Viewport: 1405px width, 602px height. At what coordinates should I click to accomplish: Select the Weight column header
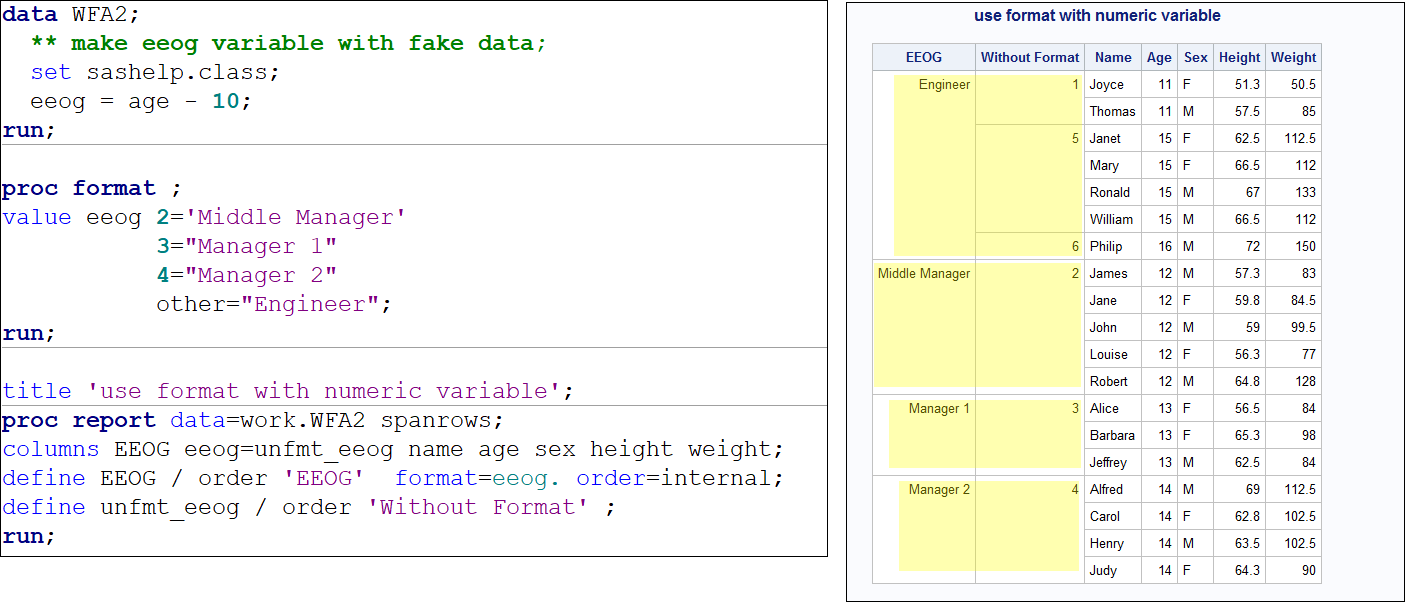pos(1294,57)
